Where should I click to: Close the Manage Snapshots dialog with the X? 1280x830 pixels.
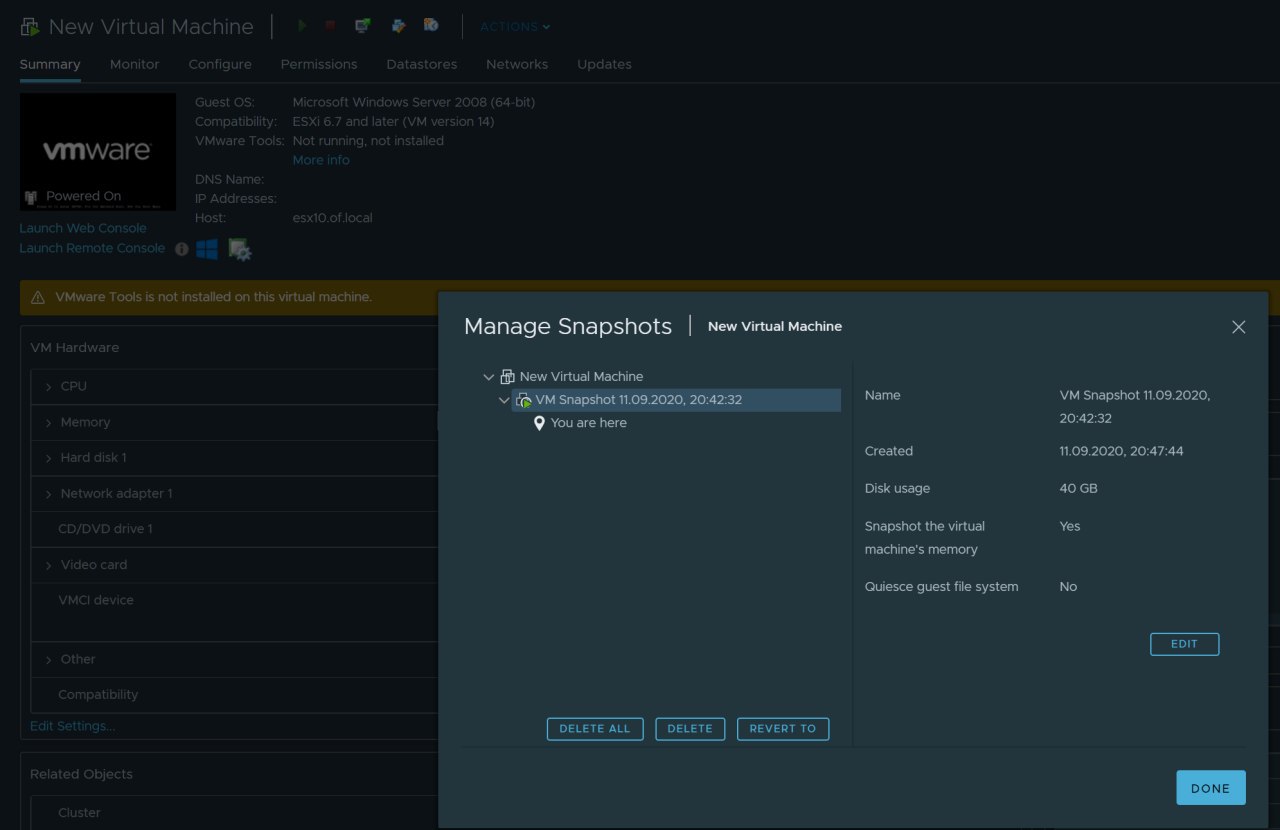tap(1239, 327)
